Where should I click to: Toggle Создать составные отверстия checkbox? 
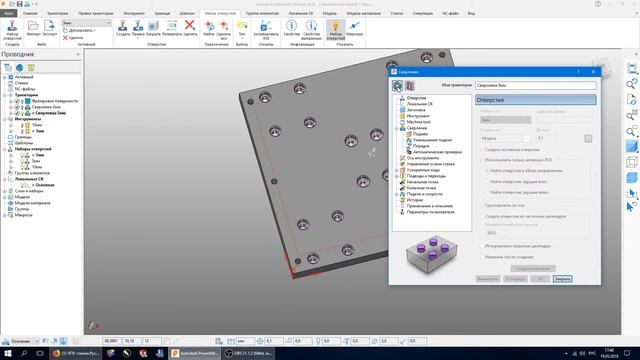click(482, 150)
